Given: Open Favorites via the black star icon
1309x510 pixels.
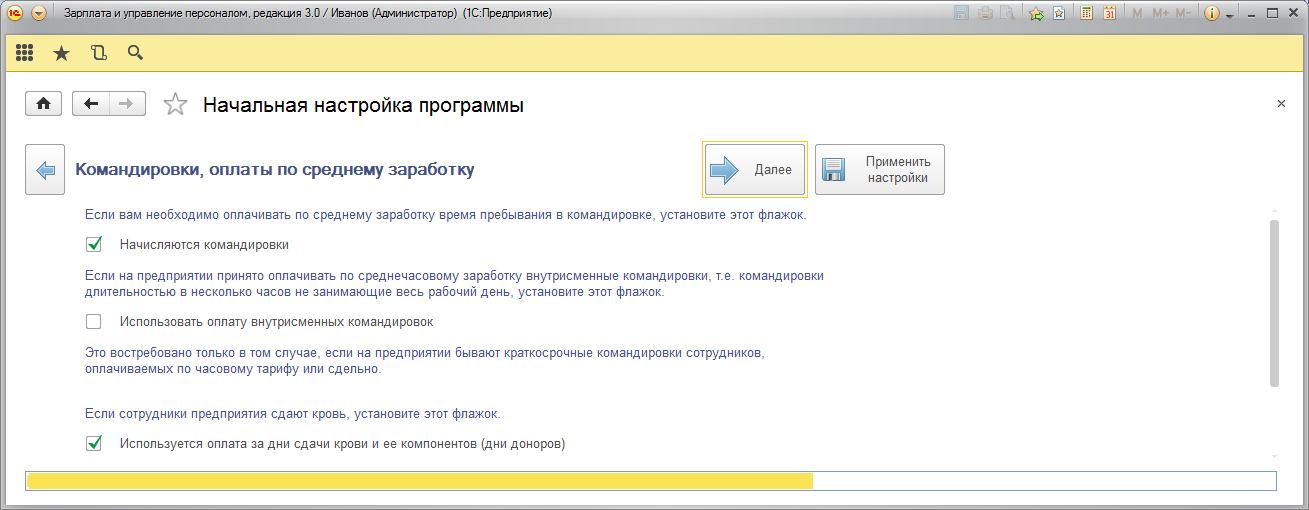Looking at the screenshot, I should pyautogui.click(x=61, y=53).
